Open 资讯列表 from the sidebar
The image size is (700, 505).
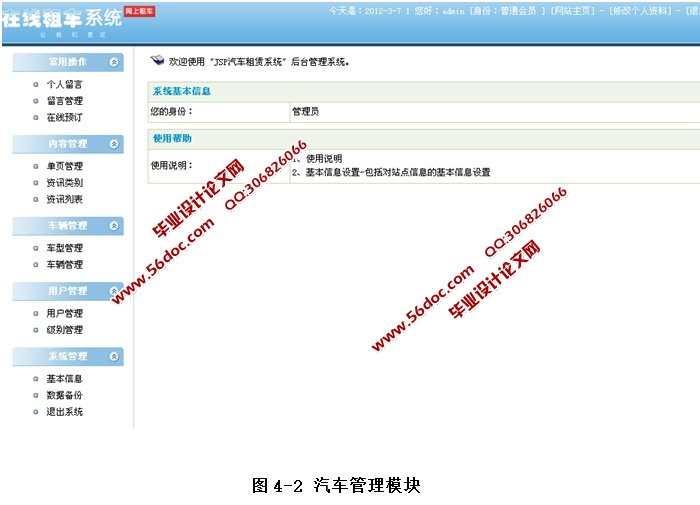(x=64, y=199)
